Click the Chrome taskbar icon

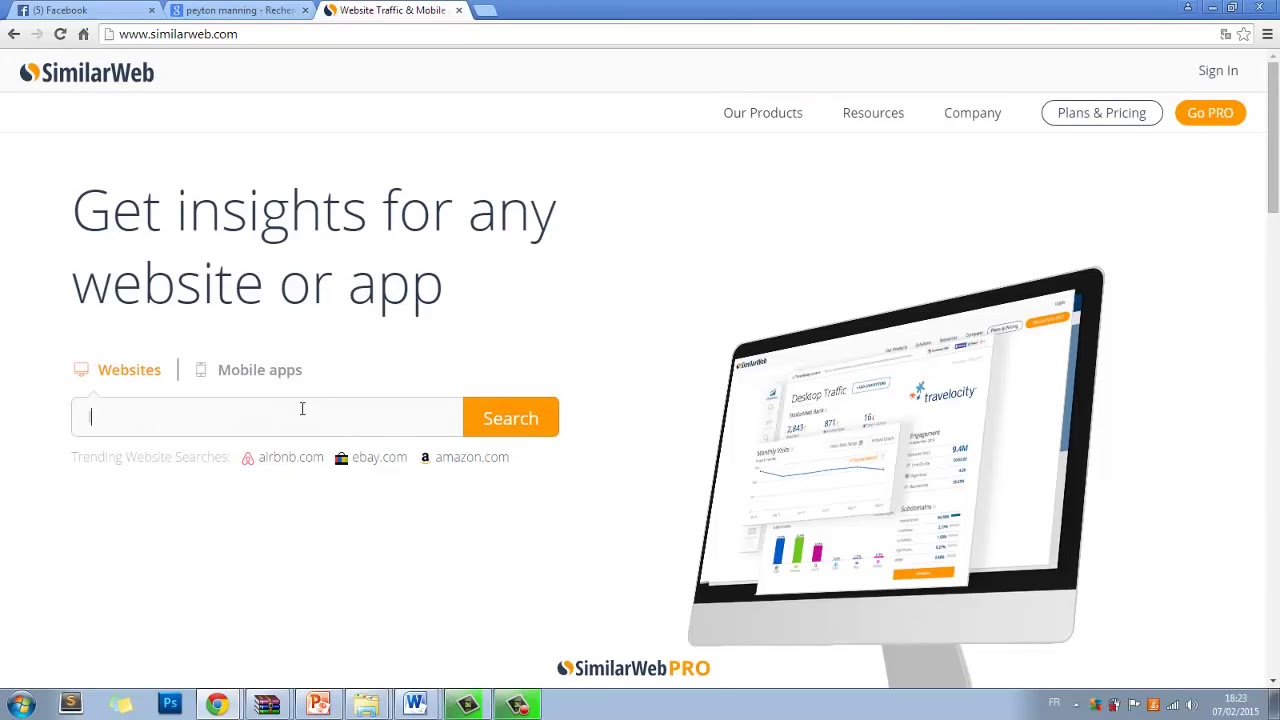pyautogui.click(x=217, y=704)
